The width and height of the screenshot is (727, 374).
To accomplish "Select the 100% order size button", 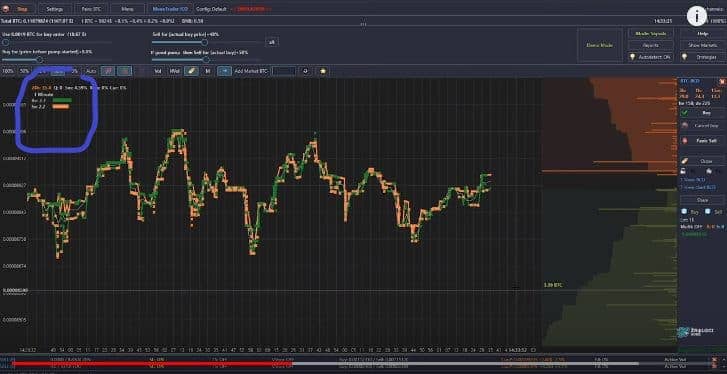I will click(8, 71).
